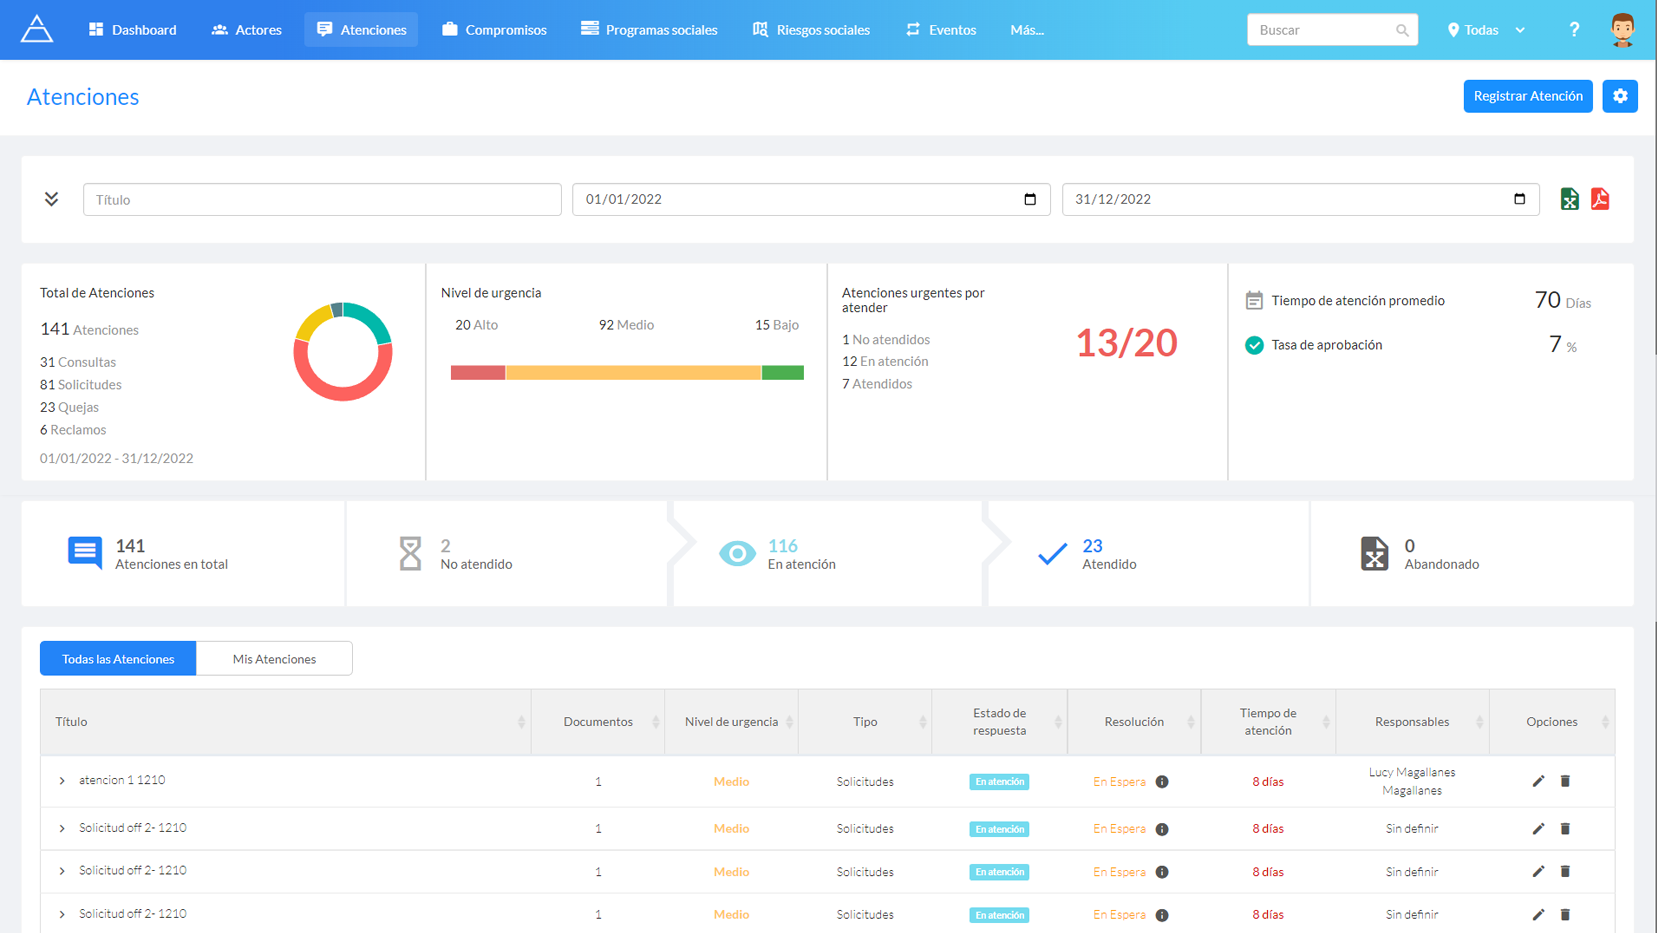This screenshot has width=1657, height=933.
Task: Open the user avatar profile menu
Action: pos(1622,30)
